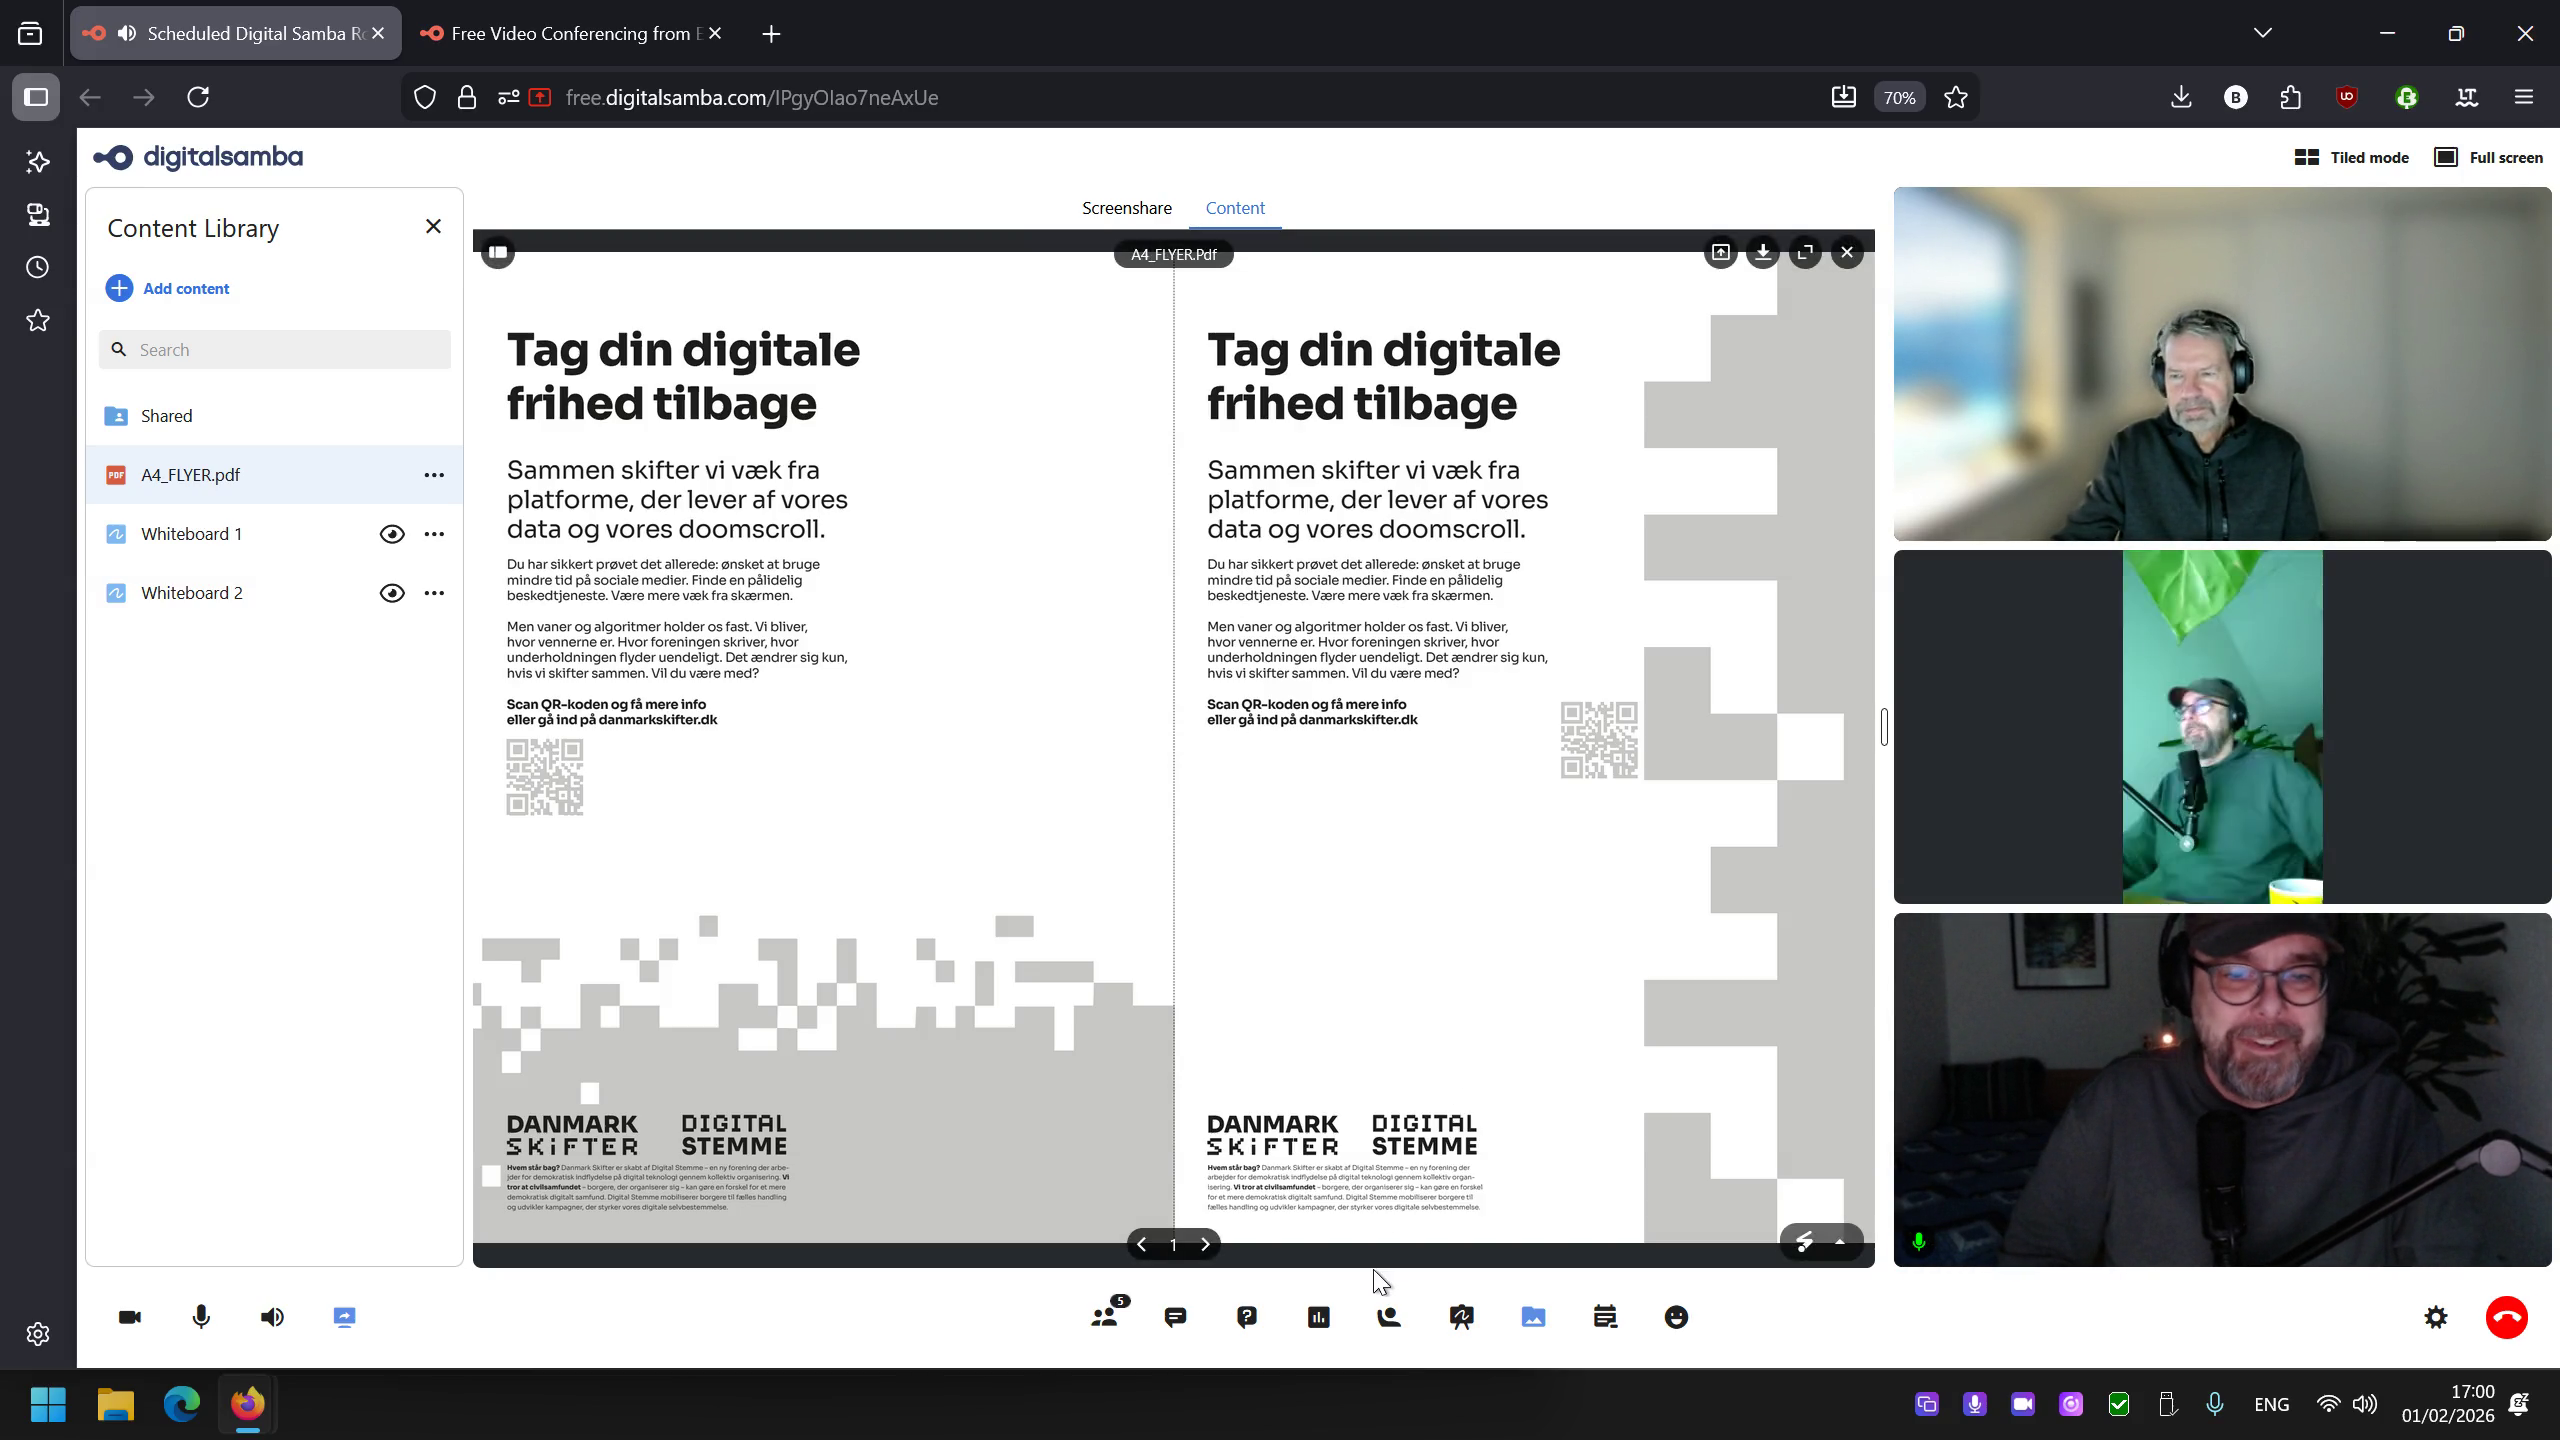
Task: Open more options for Whiteboard 2
Action: (434, 593)
